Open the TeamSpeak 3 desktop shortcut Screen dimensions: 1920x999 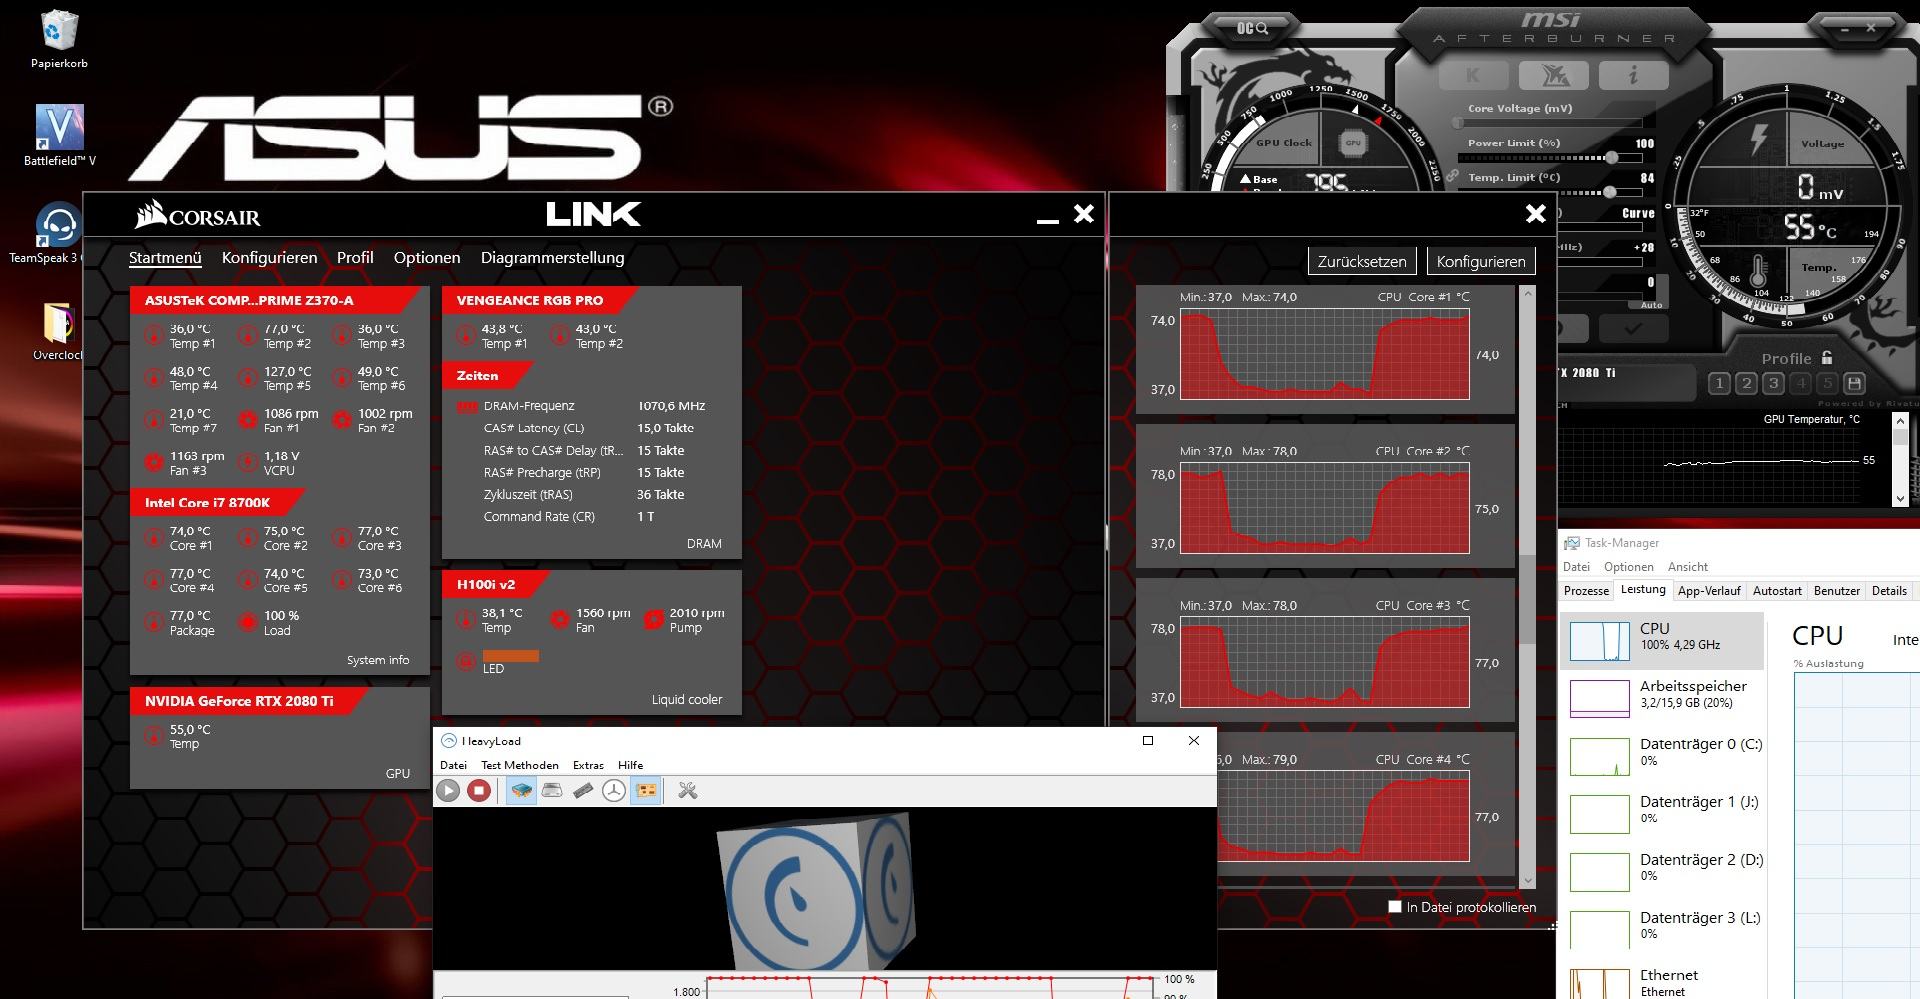tap(45, 234)
